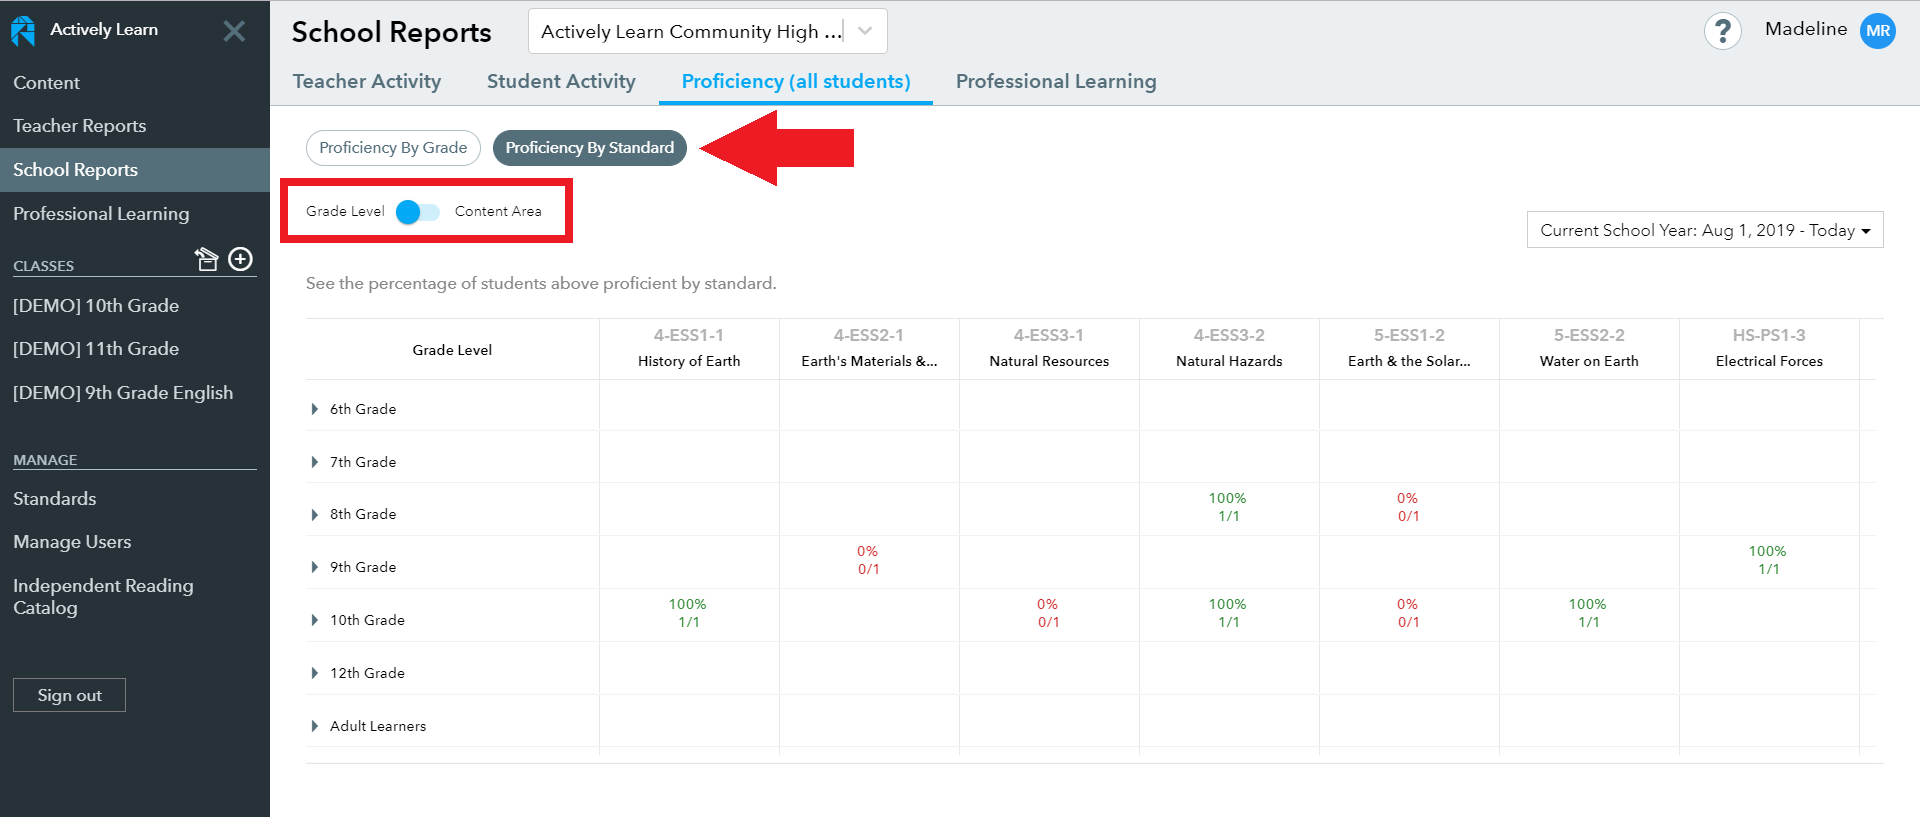
Task: Click the Content Area toggle label
Action: [498, 212]
